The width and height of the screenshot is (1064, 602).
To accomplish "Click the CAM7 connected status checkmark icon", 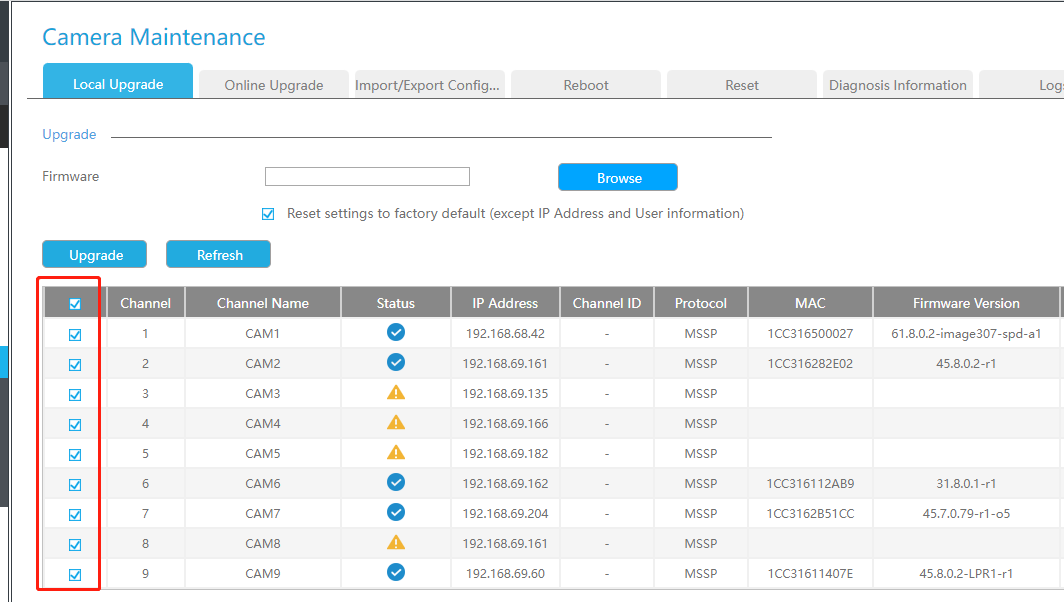I will [396, 512].
